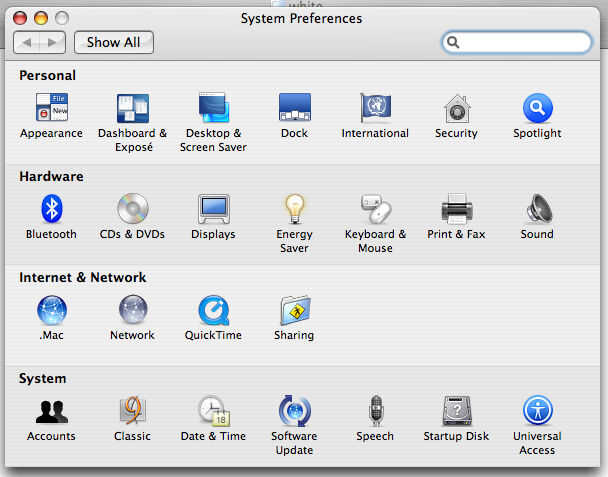Screen dimensions: 608x477
Task: Open the Dock preferences icon
Action: pyautogui.click(x=295, y=107)
